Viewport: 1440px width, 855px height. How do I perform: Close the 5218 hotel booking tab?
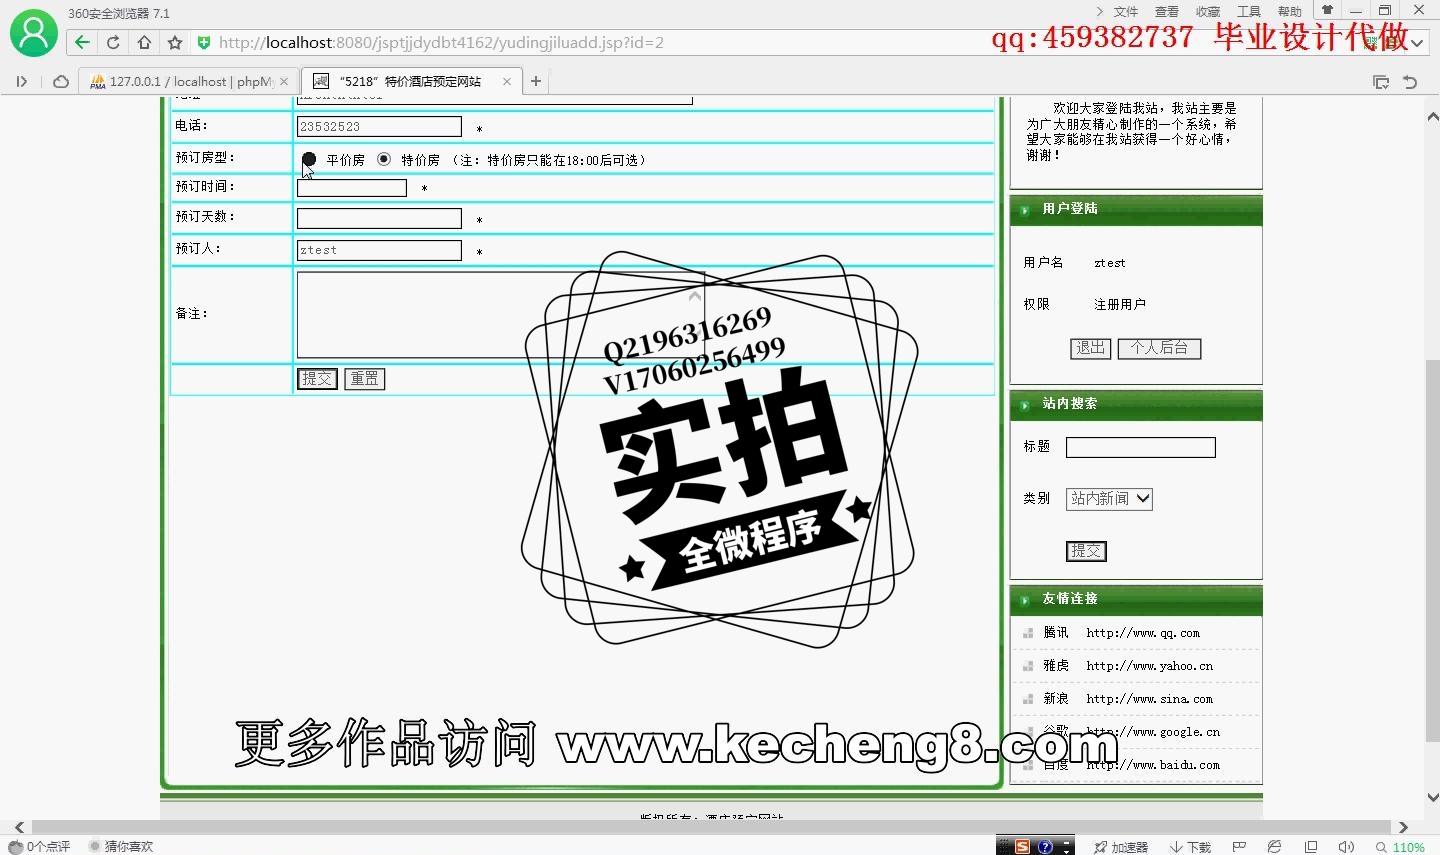tap(507, 82)
